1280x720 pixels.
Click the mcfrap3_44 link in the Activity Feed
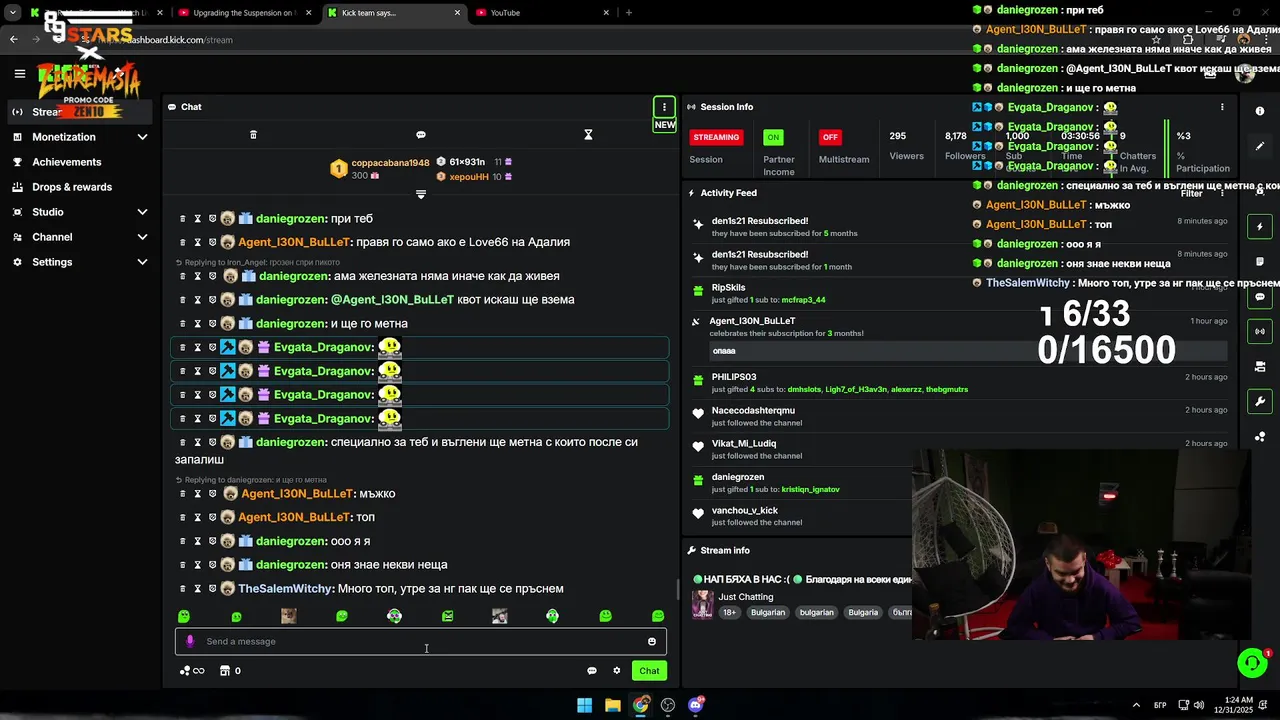point(803,300)
